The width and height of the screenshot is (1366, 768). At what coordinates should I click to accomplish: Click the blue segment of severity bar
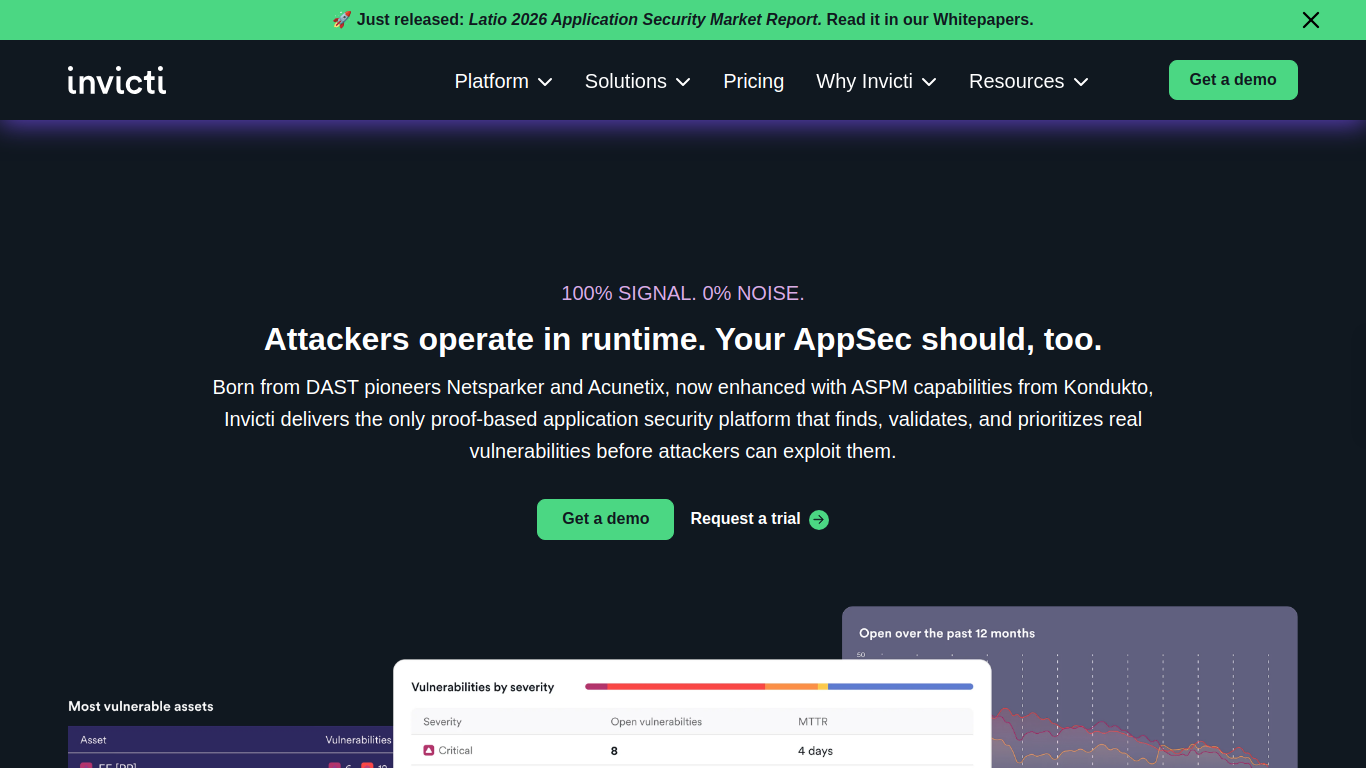[x=900, y=686]
